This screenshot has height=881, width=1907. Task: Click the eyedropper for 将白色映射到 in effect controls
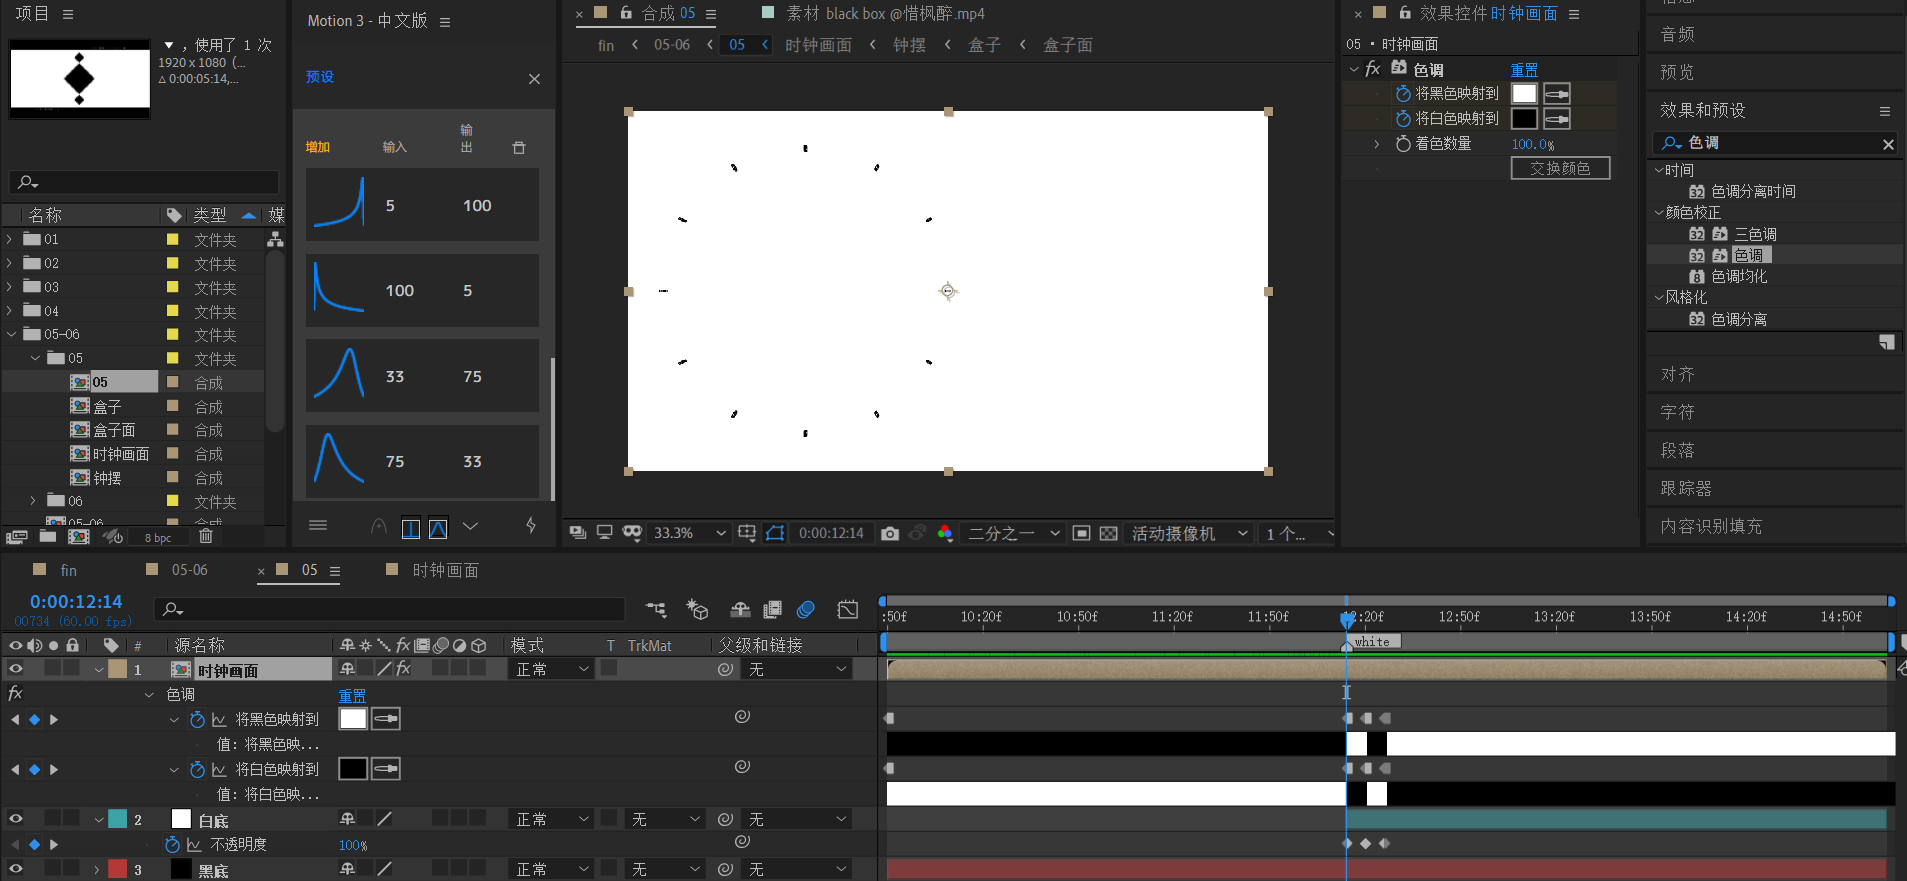tap(1557, 119)
